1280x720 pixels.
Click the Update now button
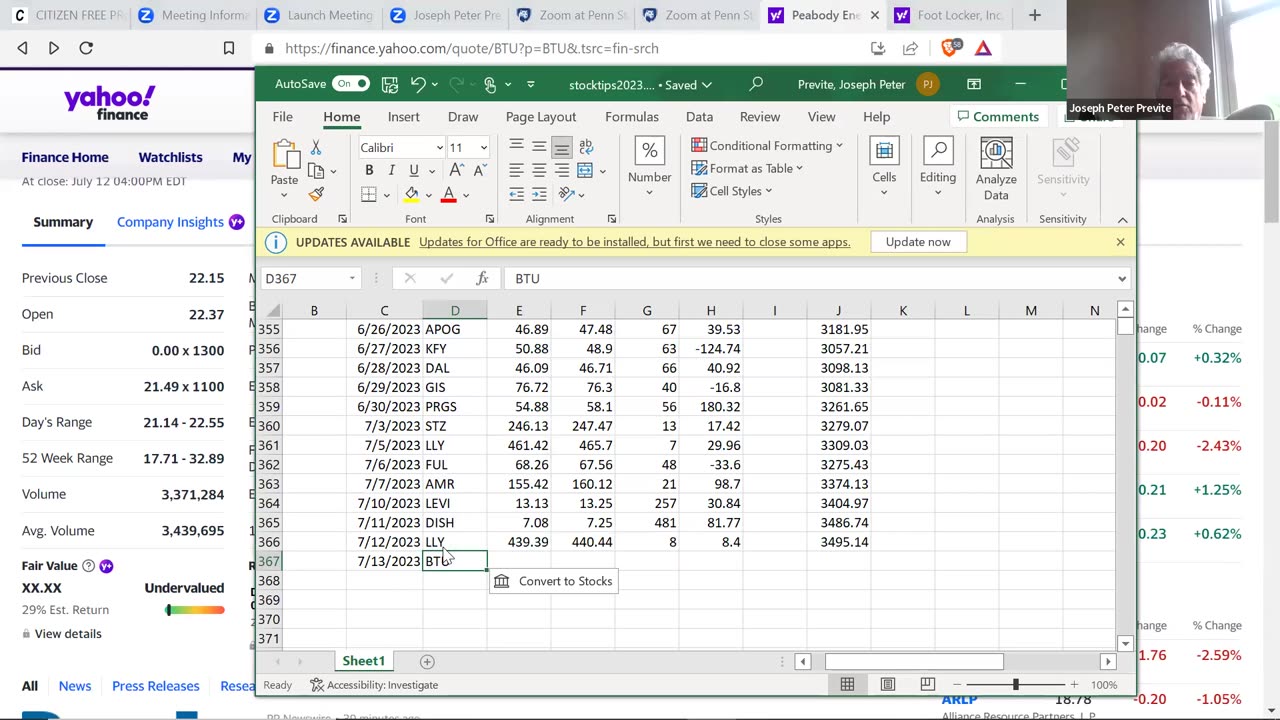[918, 242]
